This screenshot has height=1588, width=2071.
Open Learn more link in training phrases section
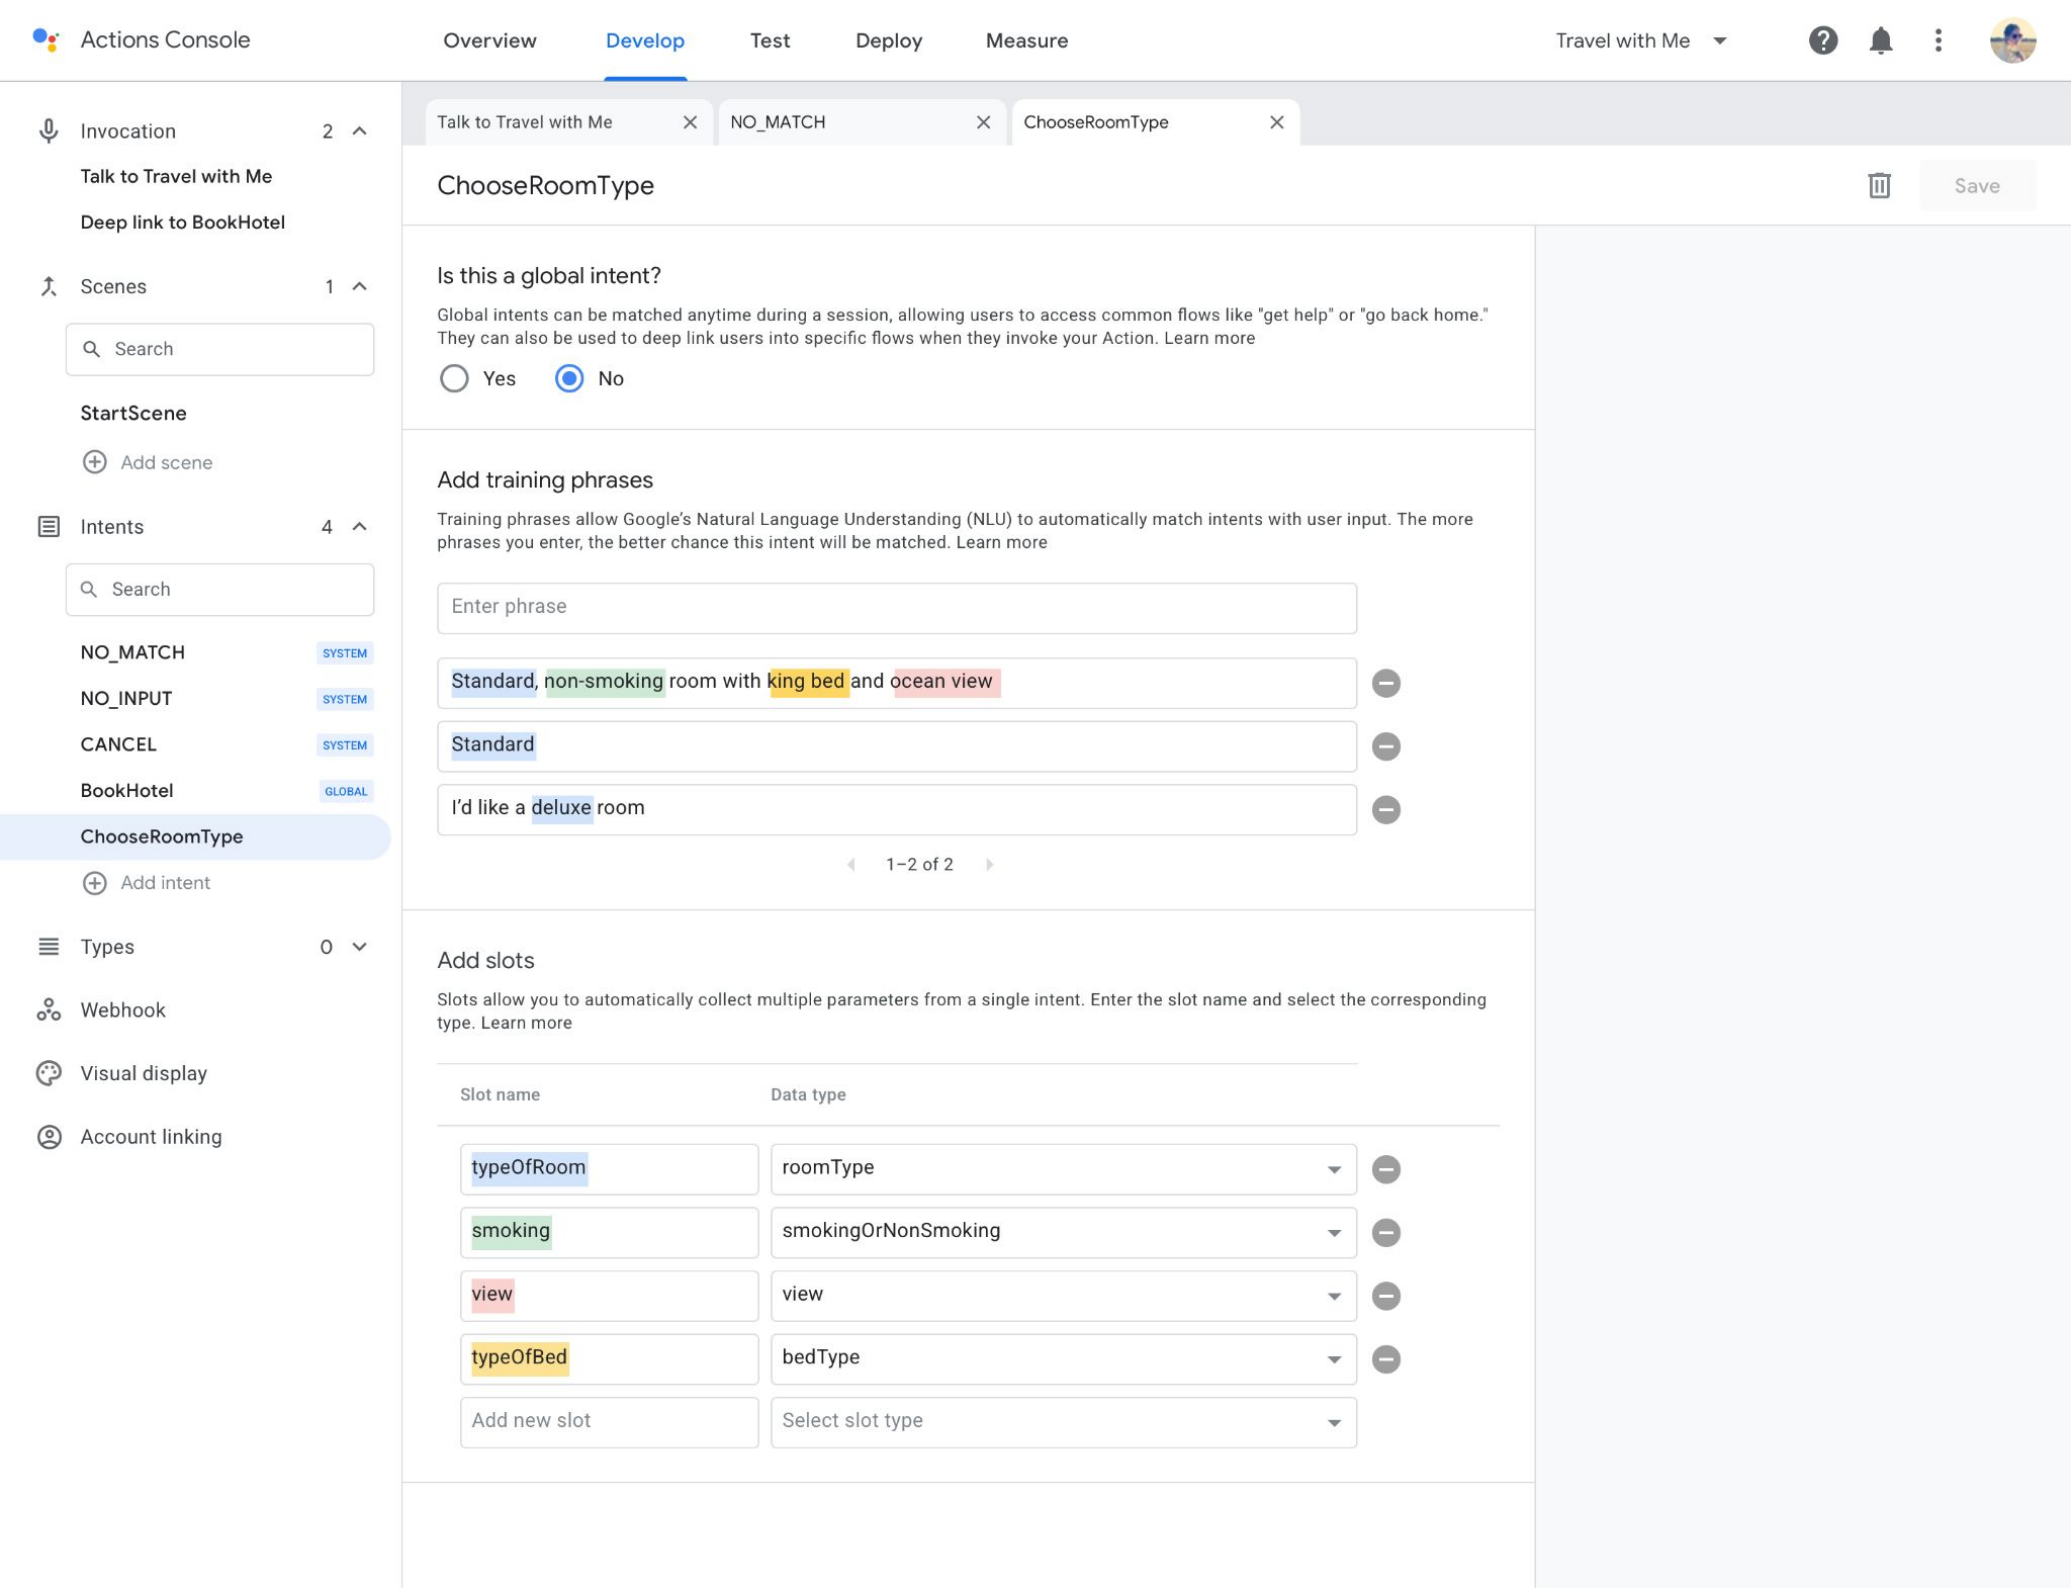pyautogui.click(x=1001, y=542)
